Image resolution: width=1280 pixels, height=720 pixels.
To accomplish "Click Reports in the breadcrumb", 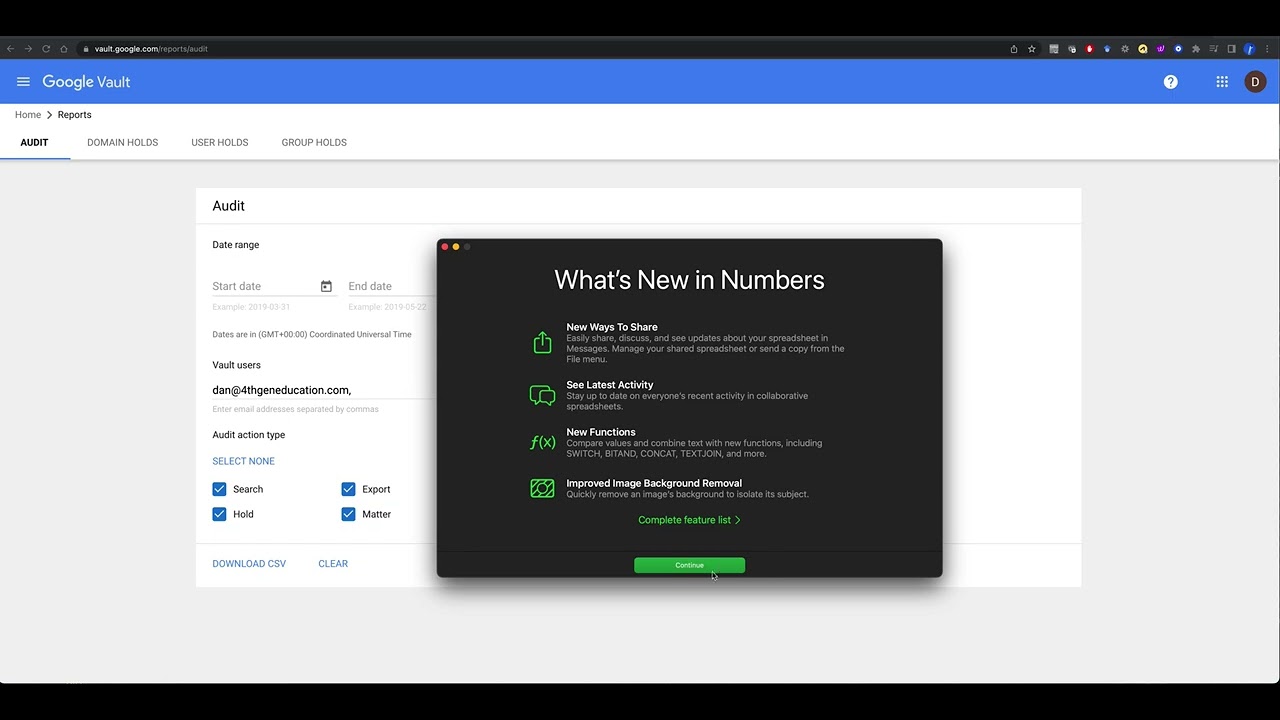I will click(x=74, y=115).
